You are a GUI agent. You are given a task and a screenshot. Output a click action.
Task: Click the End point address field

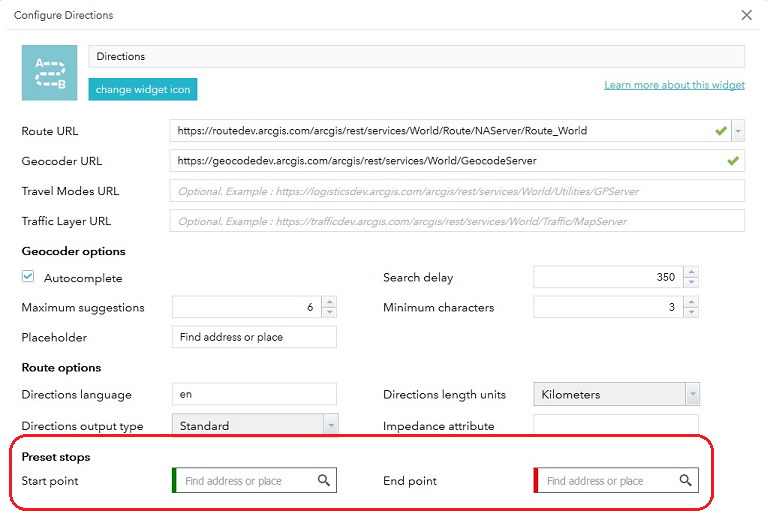click(x=608, y=481)
